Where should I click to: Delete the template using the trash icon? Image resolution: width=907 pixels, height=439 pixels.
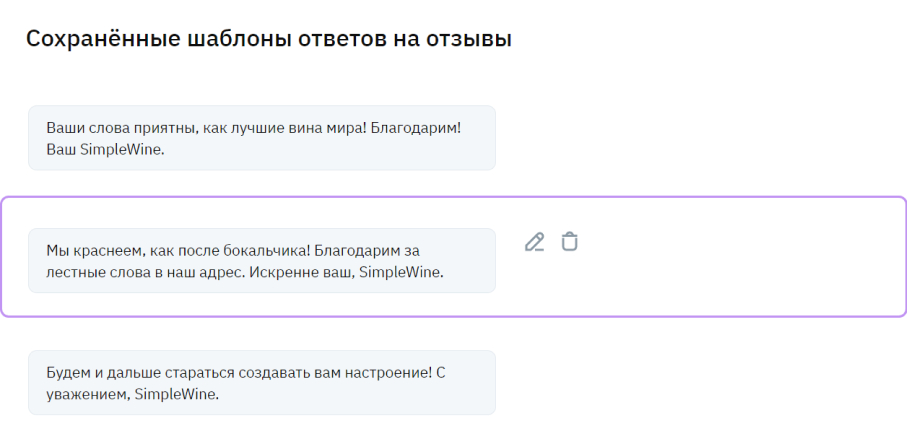[x=569, y=242]
